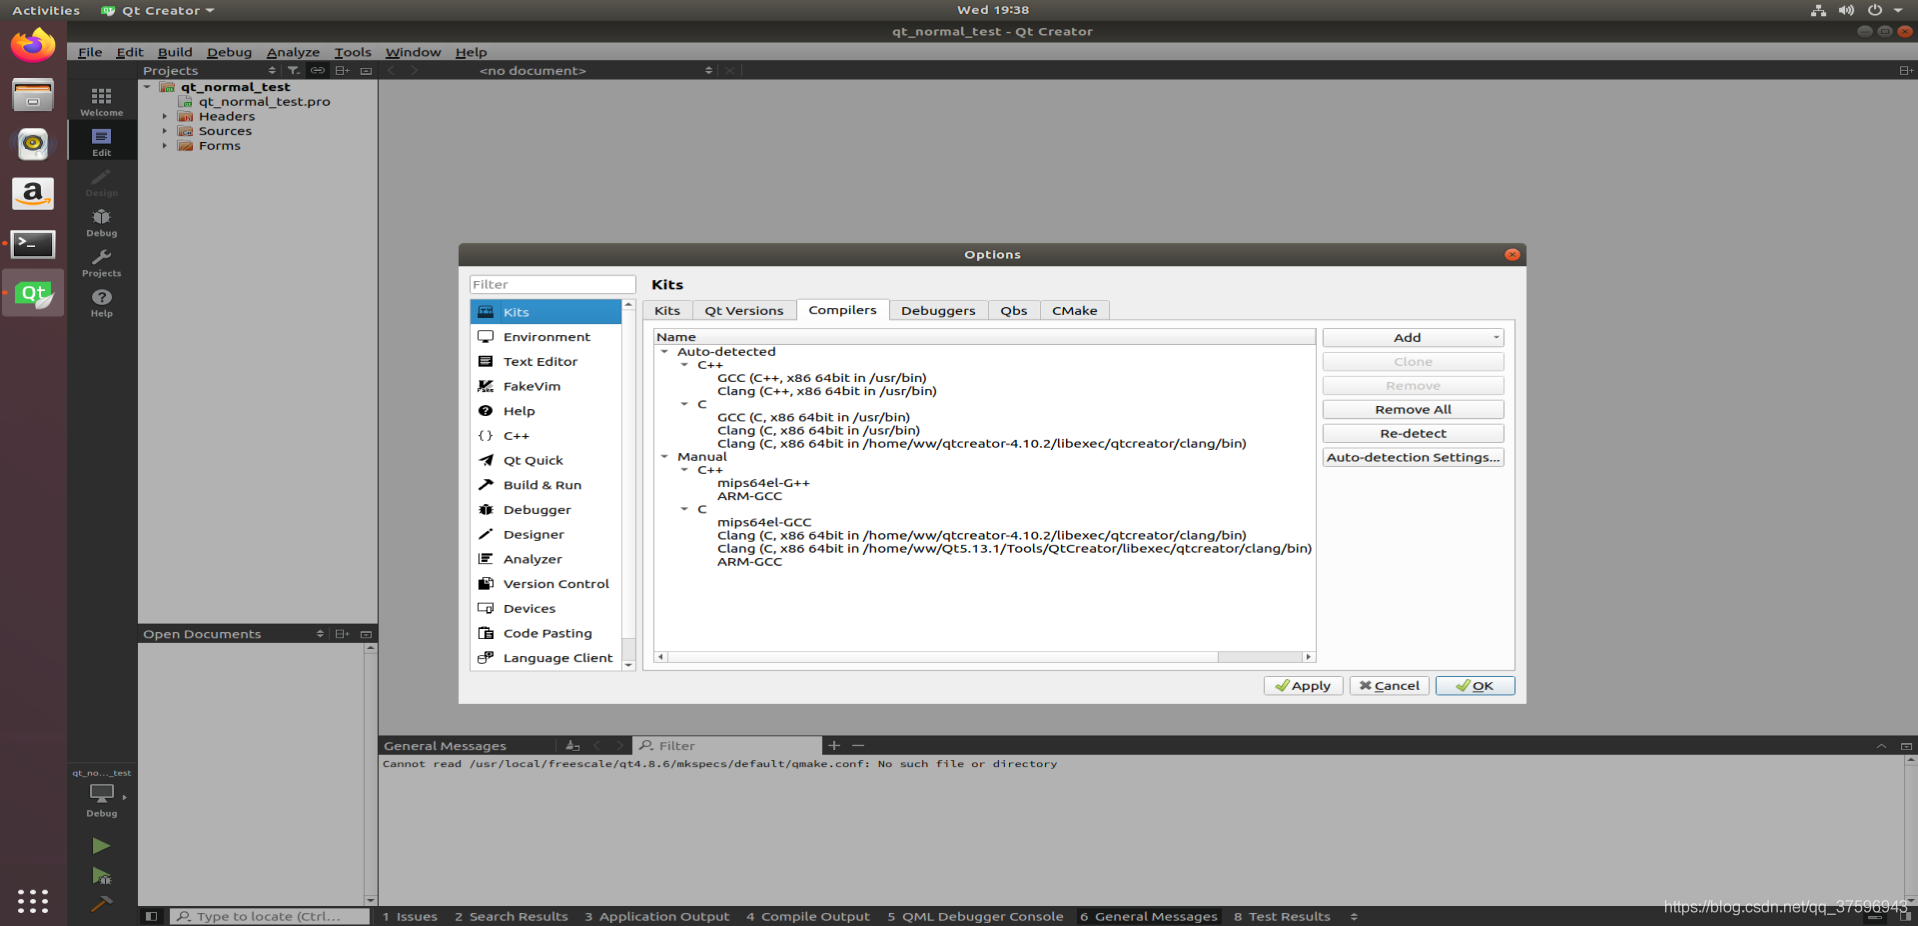Open Files from the Ubuntu dock
This screenshot has height=926, width=1918.
point(33,96)
